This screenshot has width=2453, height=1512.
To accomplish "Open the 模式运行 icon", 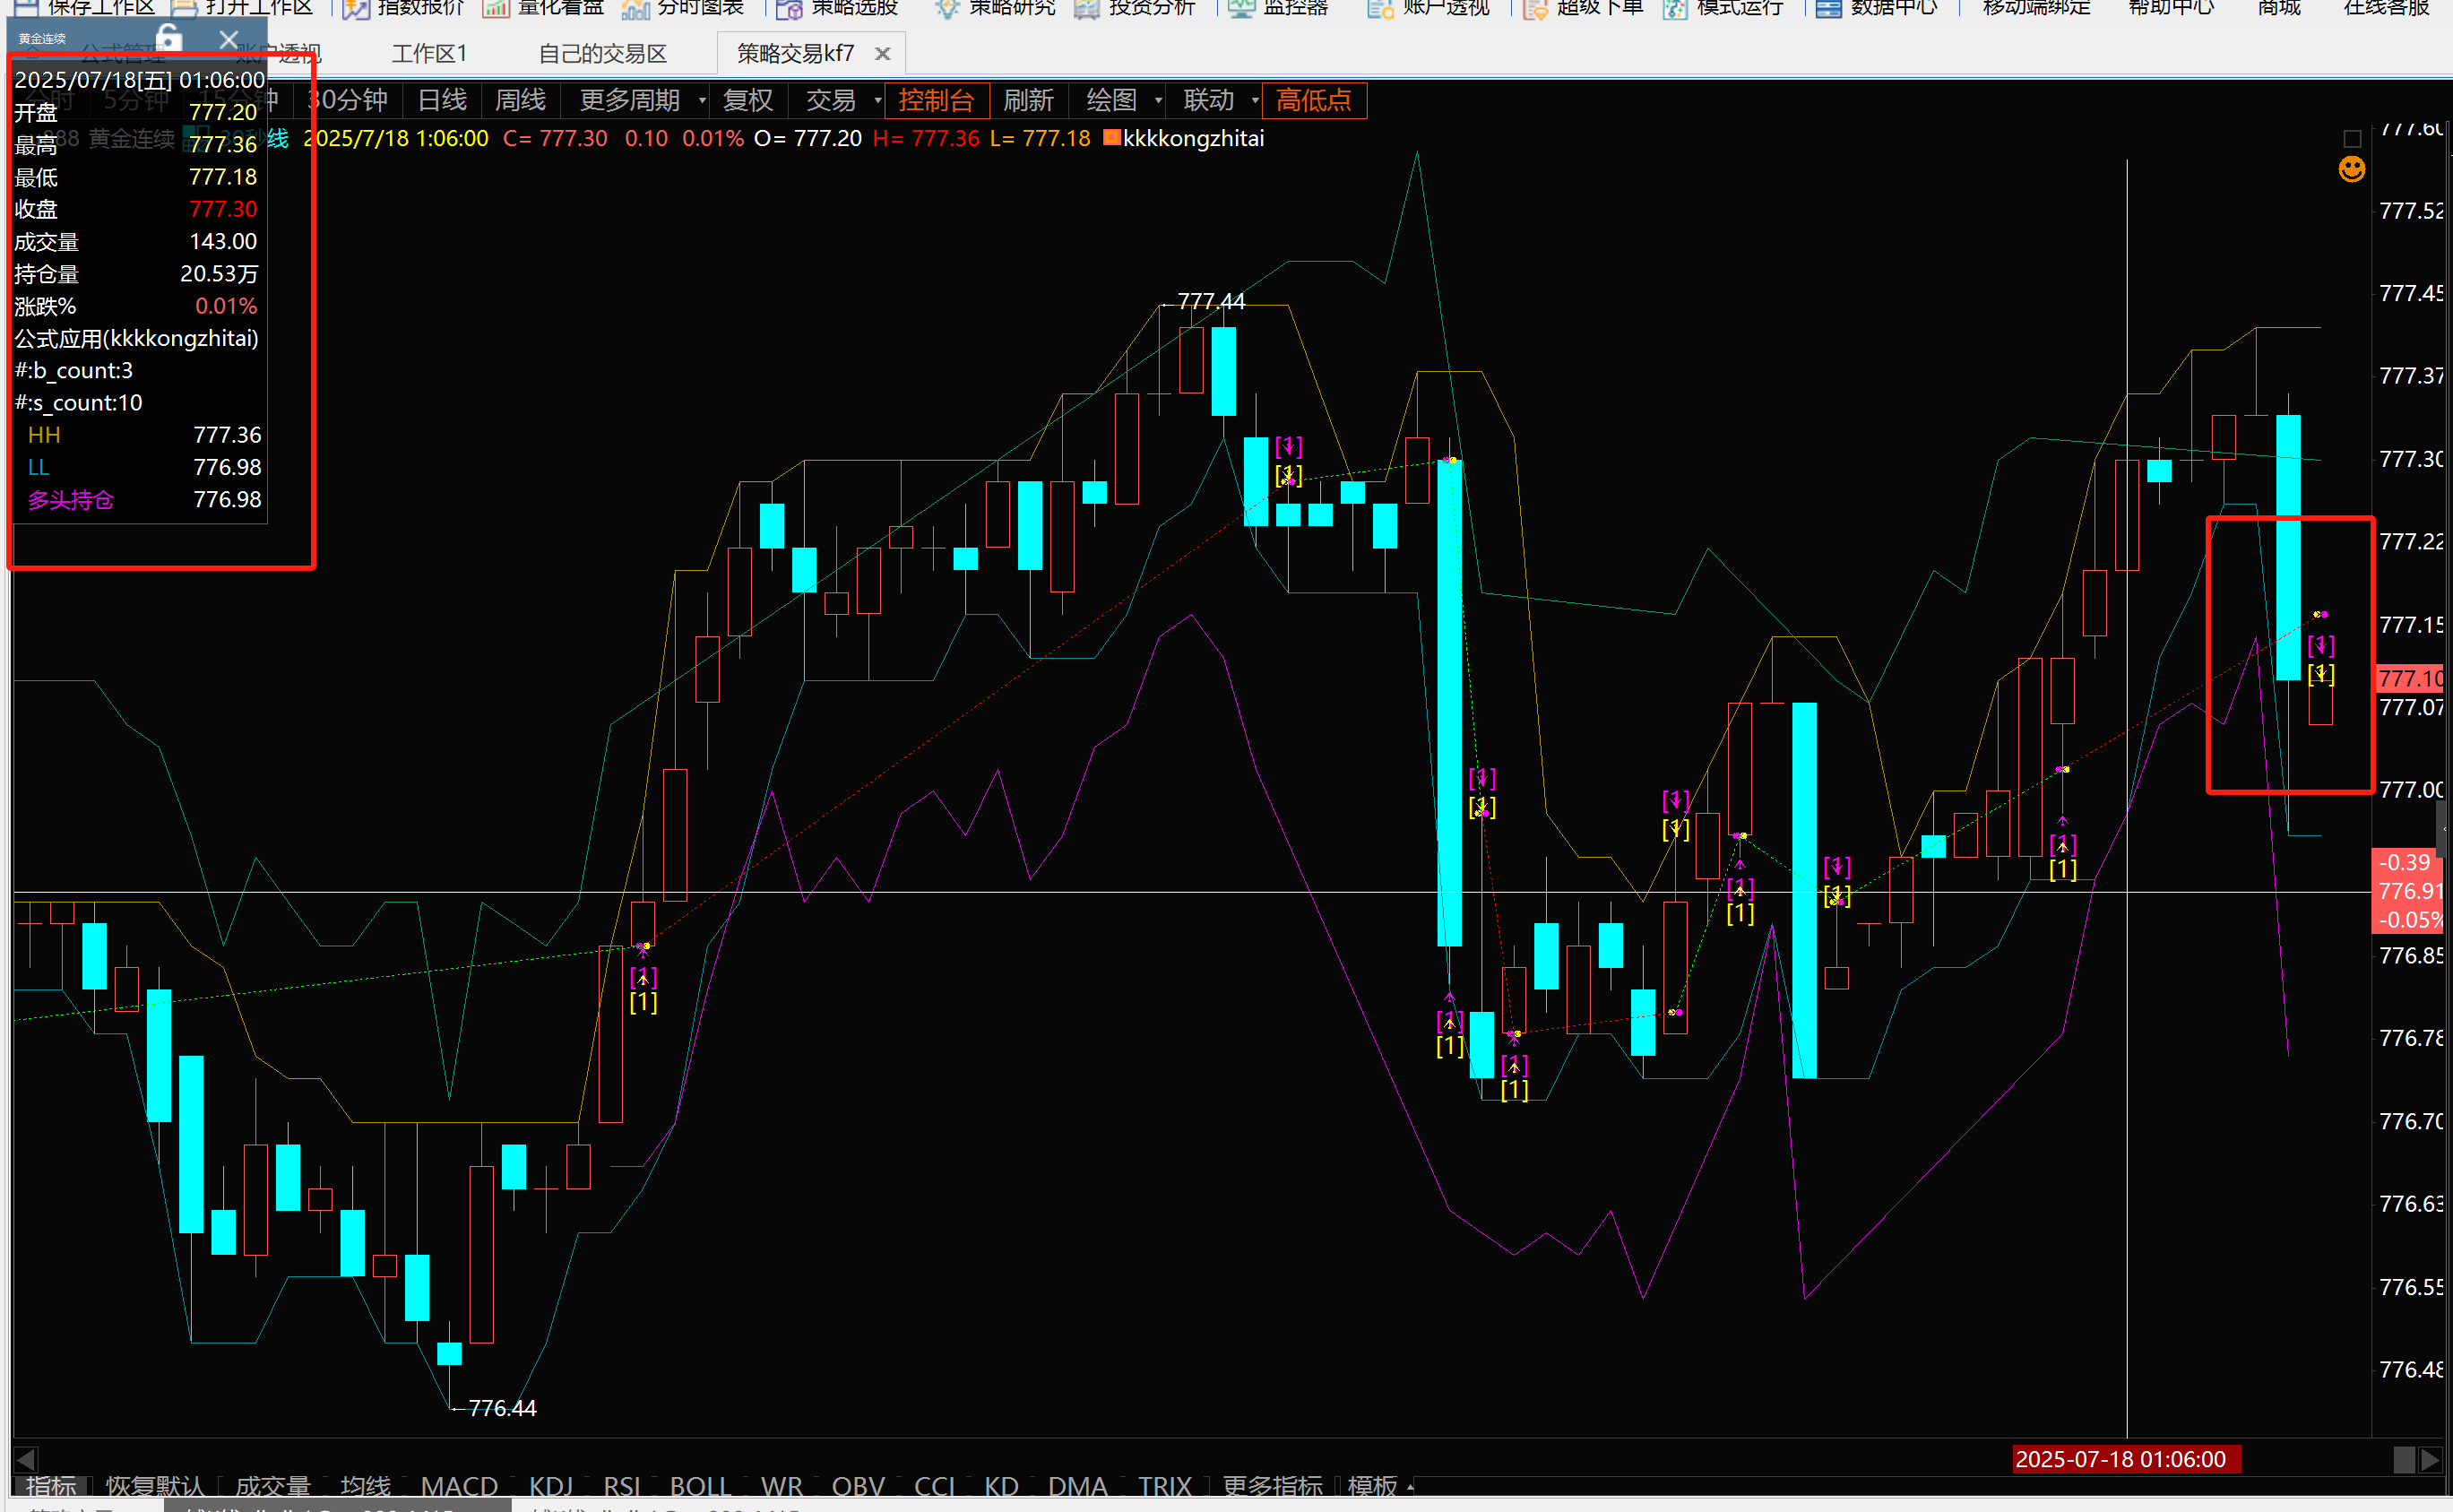I will pos(1675,8).
